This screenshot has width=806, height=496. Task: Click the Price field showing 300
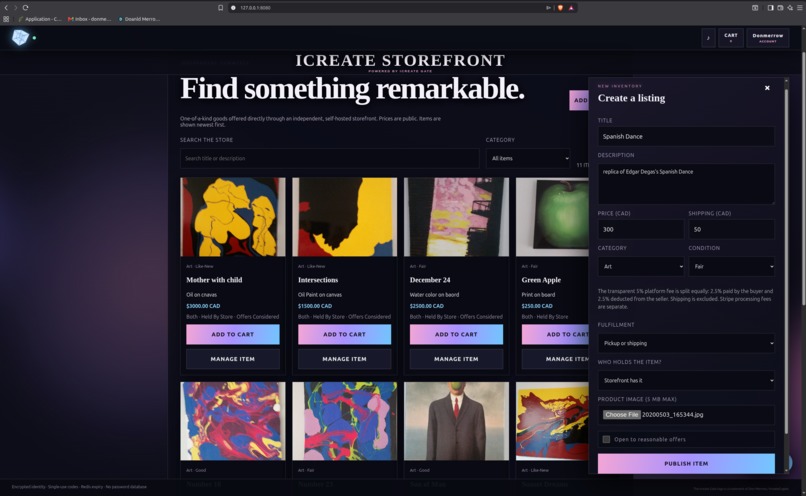(640, 229)
